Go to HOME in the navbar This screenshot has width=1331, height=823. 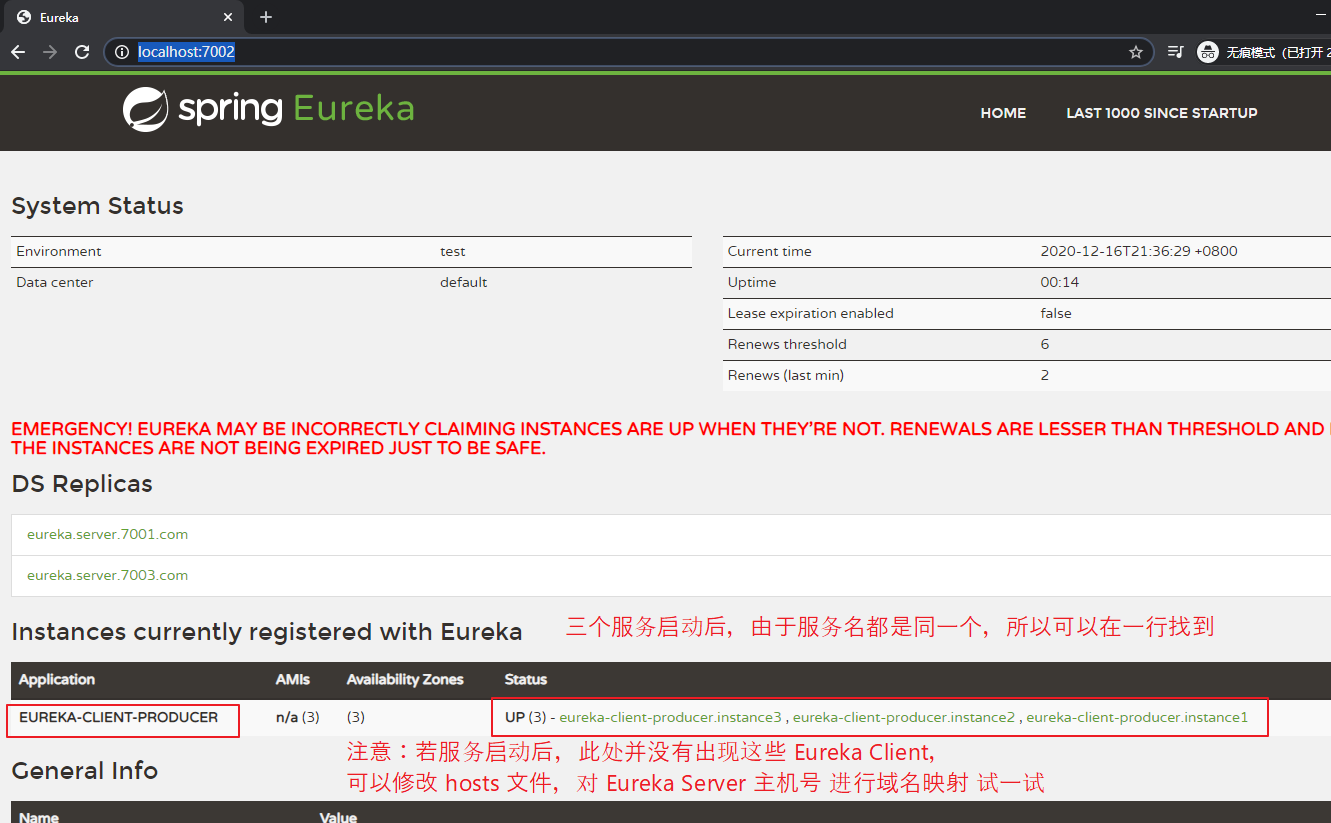[x=1003, y=113]
